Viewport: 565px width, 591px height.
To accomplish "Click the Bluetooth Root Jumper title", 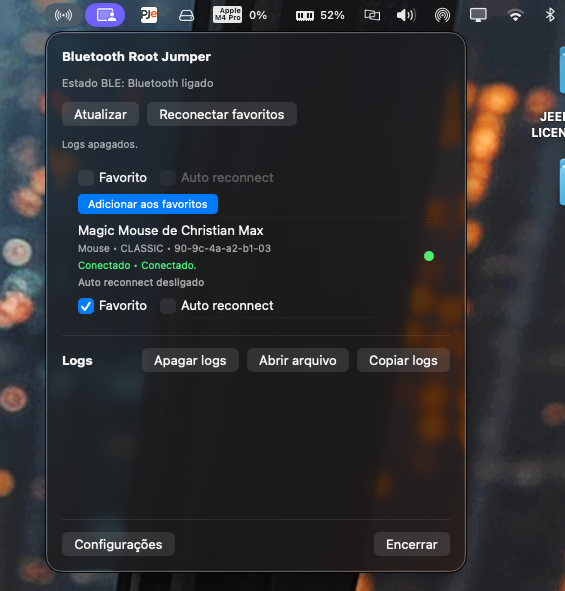I will coord(136,57).
